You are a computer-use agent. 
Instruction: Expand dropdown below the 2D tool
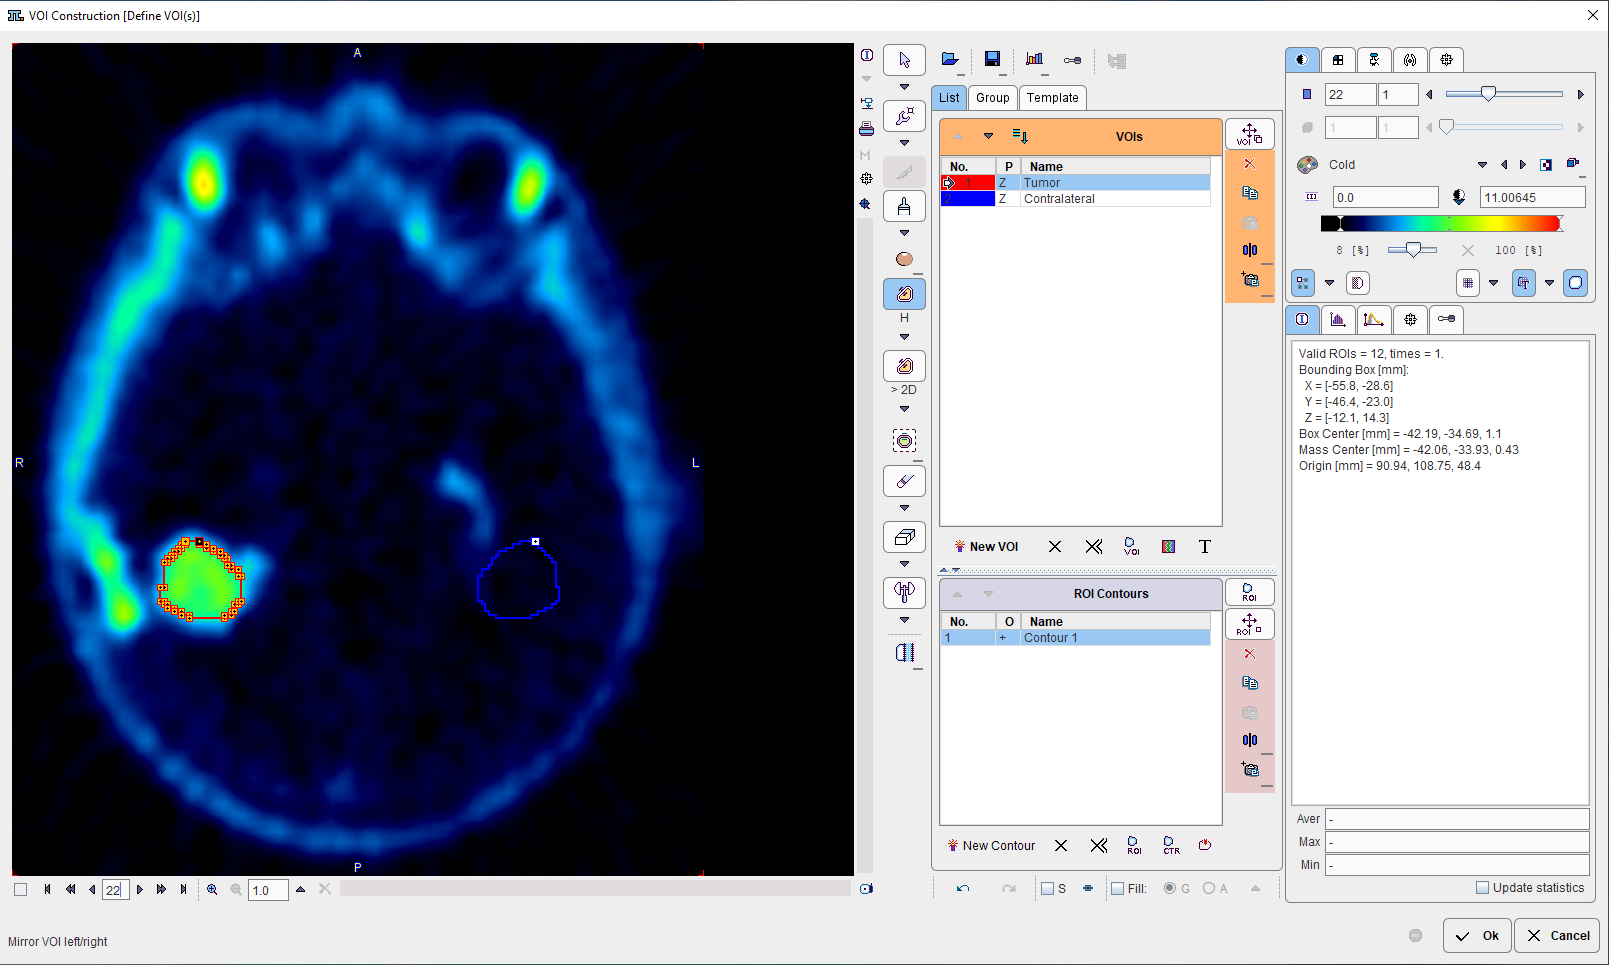click(x=904, y=409)
